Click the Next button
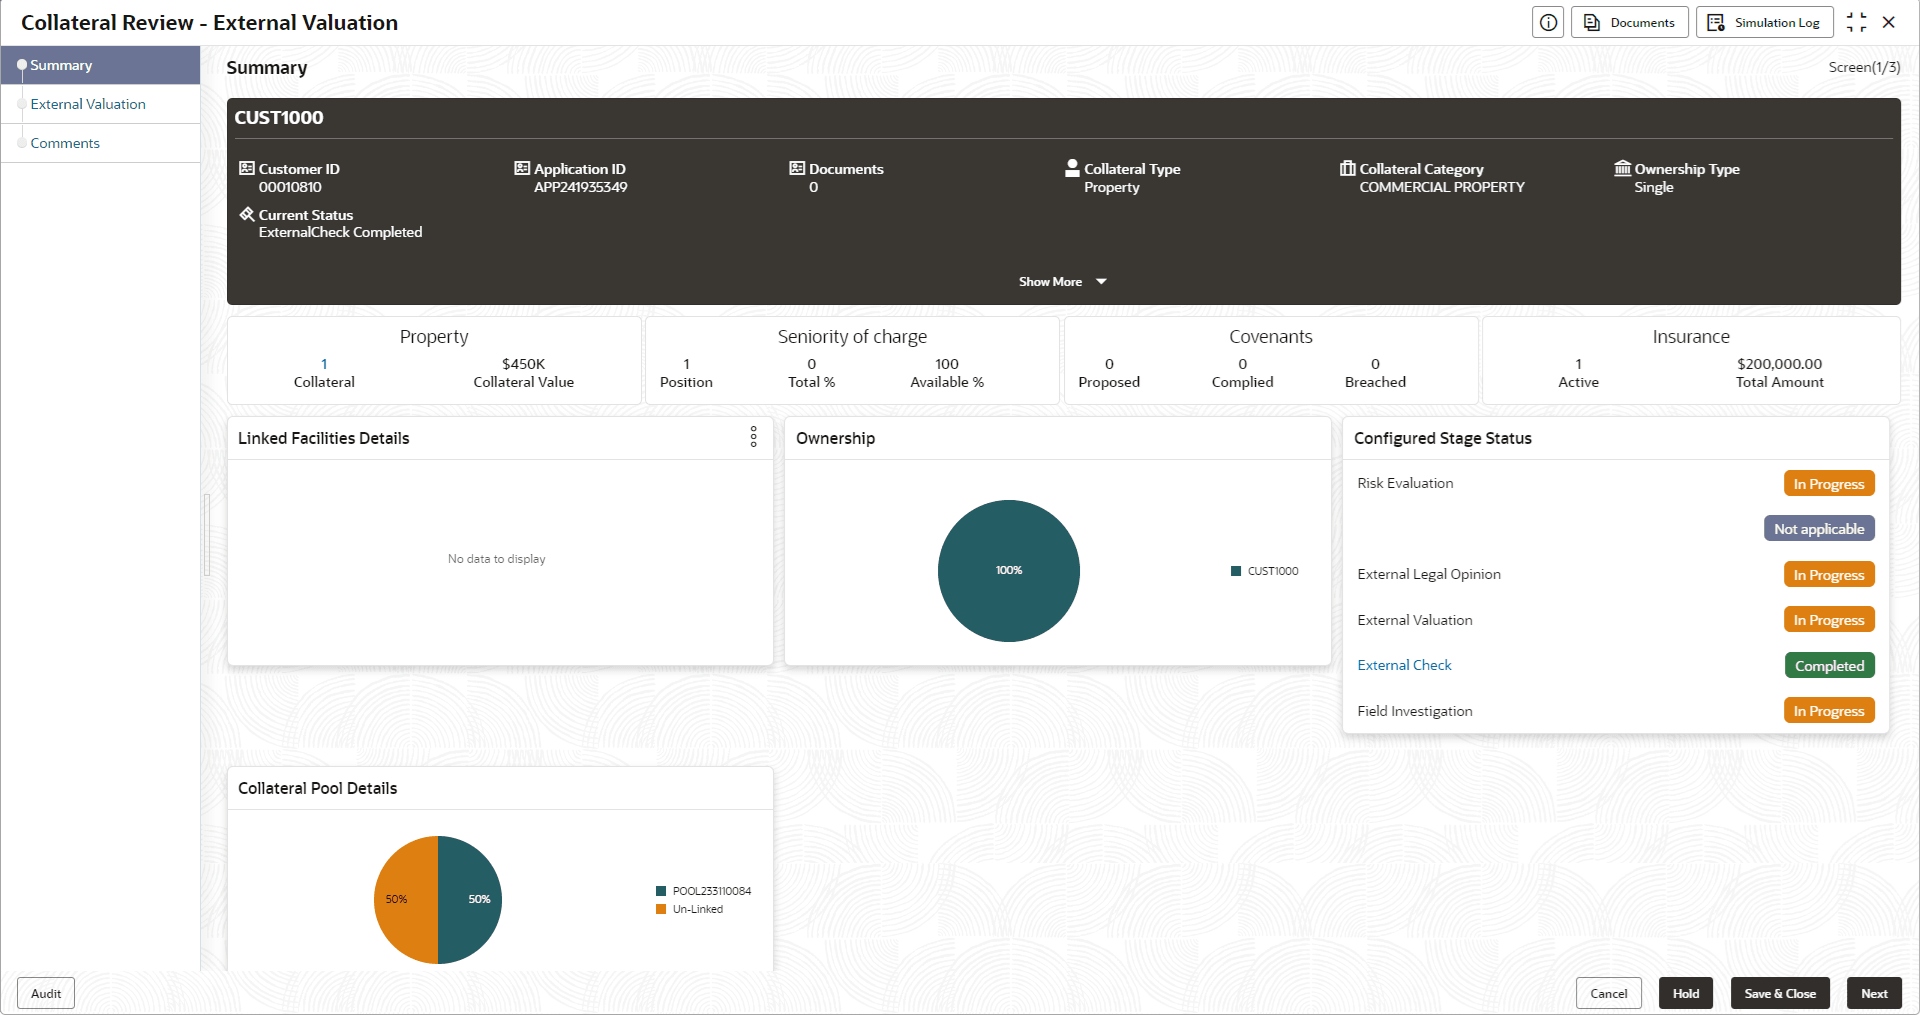 [x=1874, y=993]
